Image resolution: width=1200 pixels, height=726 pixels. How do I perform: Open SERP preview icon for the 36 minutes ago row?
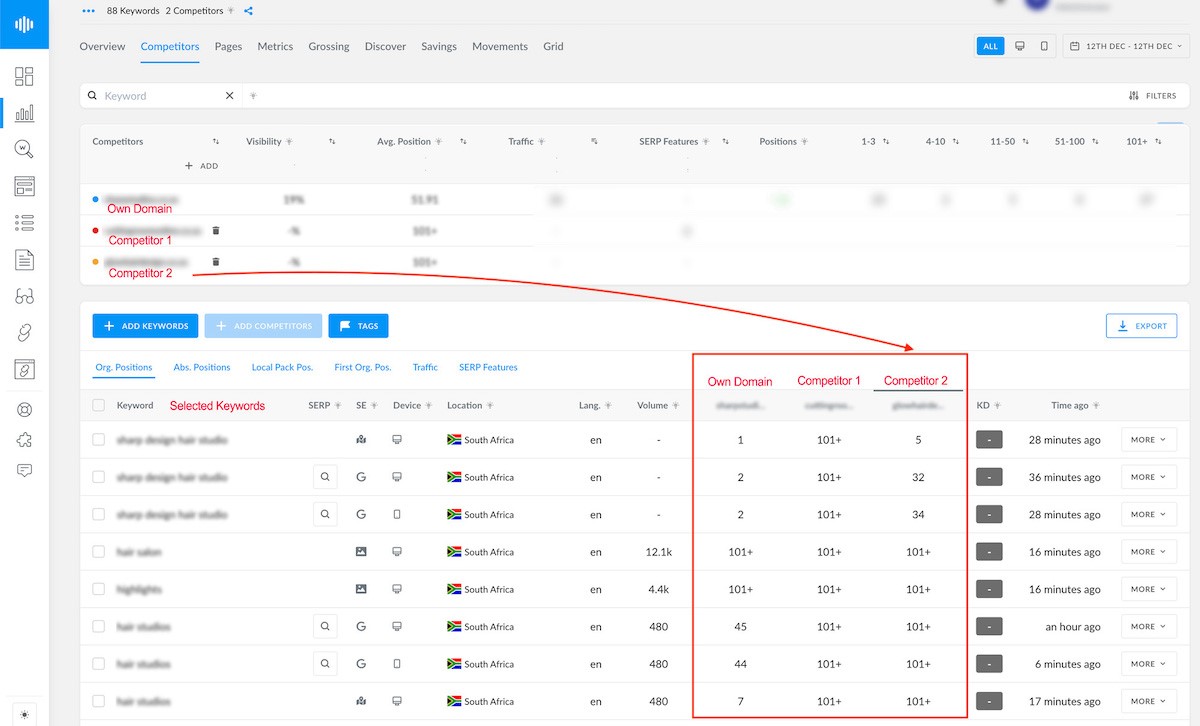(x=325, y=477)
